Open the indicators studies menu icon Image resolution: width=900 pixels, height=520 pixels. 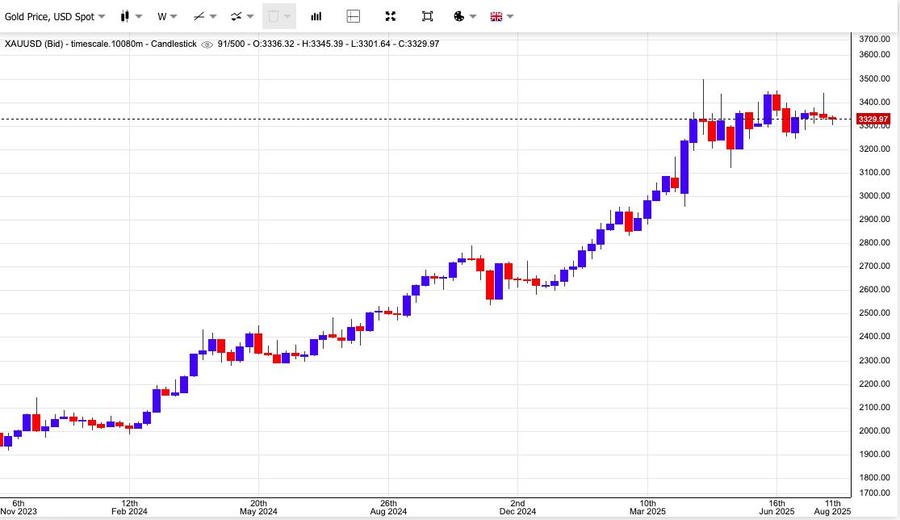[241, 16]
